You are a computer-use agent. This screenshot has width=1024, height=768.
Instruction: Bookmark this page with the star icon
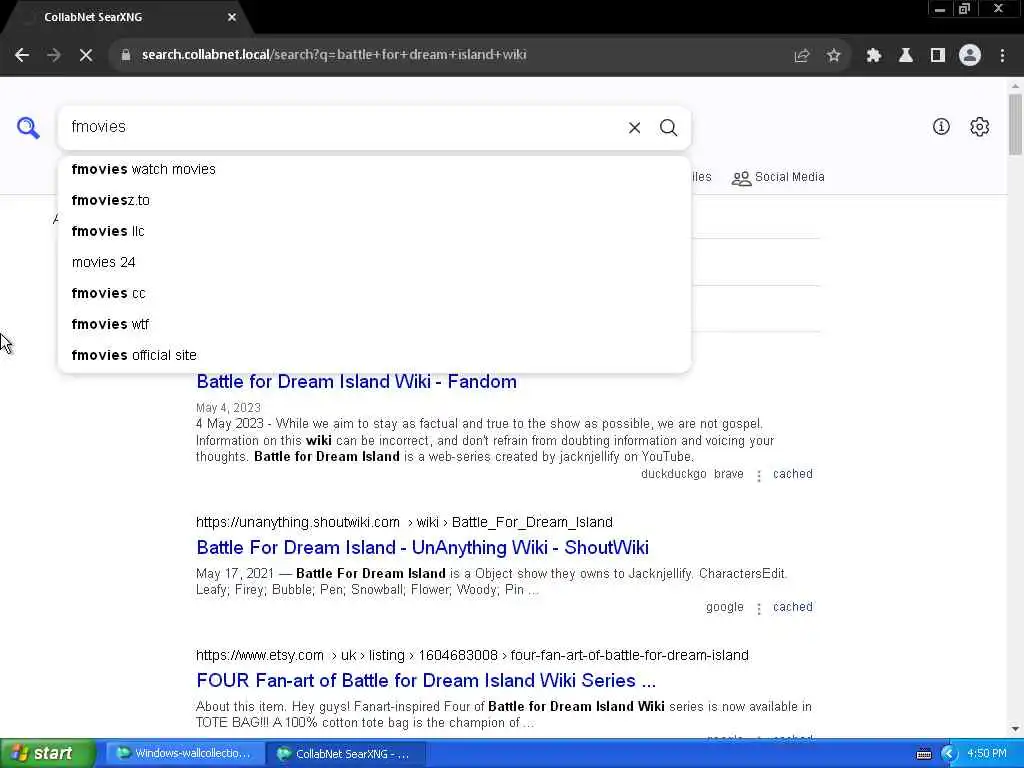pyautogui.click(x=833, y=56)
